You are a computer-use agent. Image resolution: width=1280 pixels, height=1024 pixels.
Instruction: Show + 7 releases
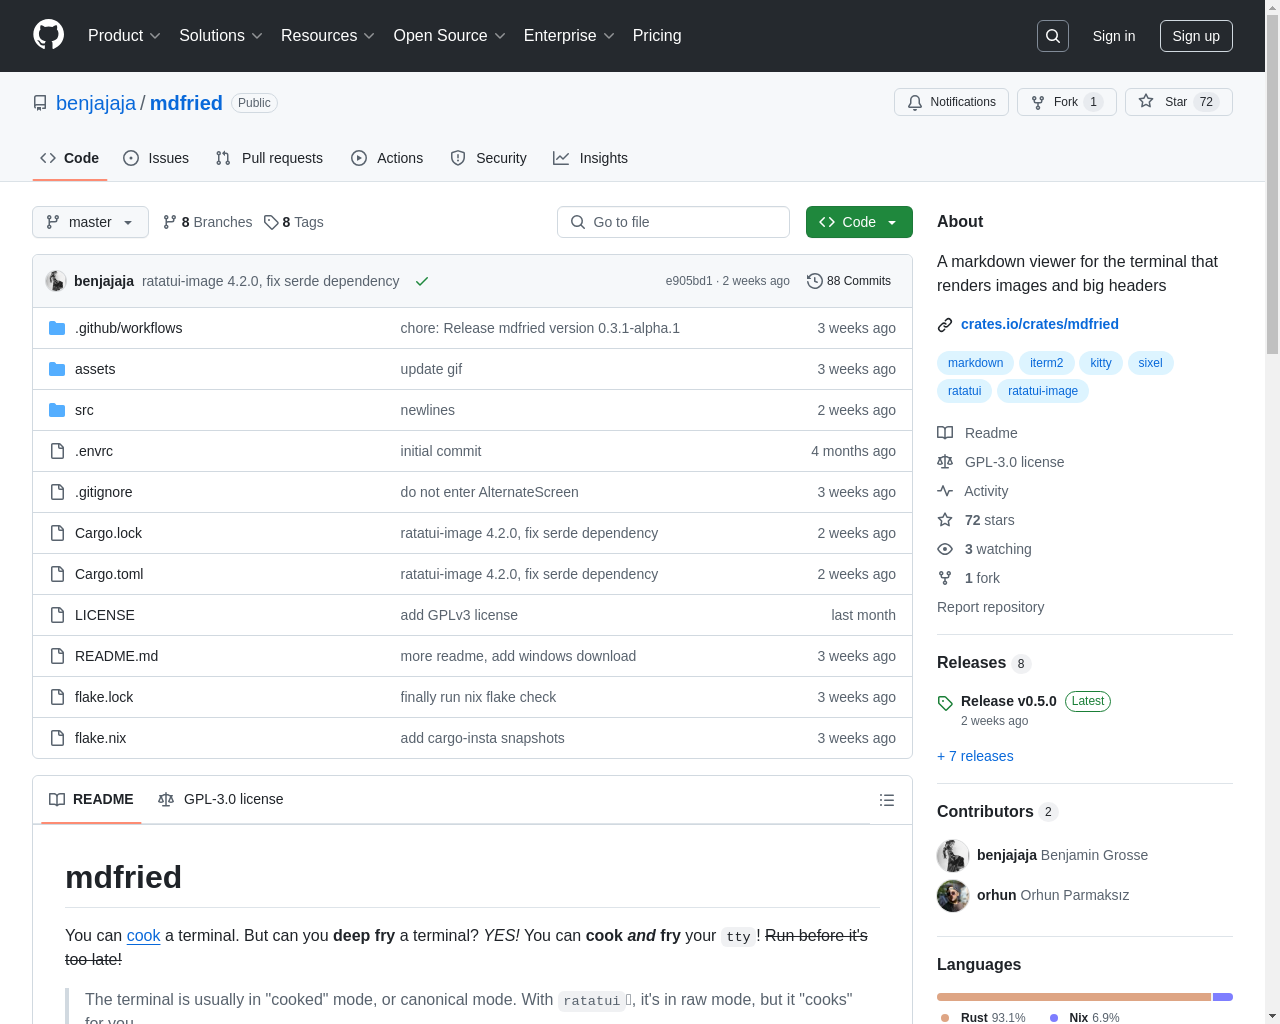[x=975, y=756]
